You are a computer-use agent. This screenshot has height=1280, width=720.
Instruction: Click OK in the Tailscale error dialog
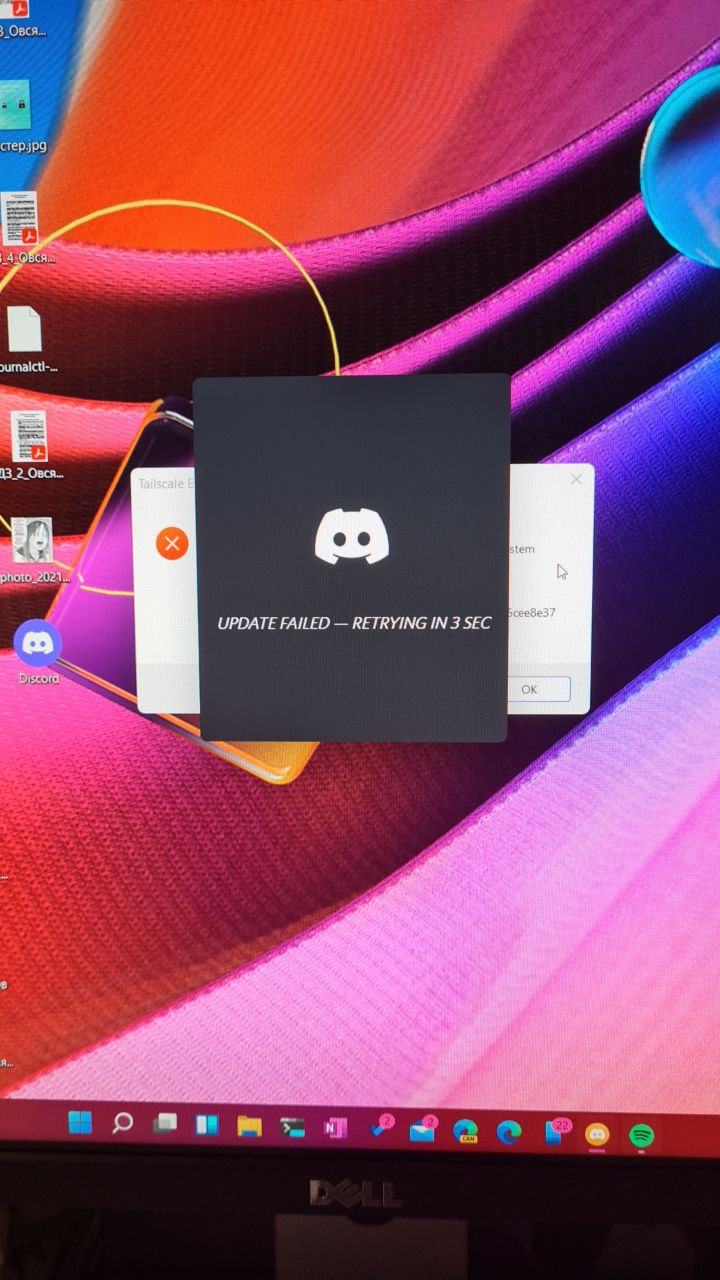(529, 689)
